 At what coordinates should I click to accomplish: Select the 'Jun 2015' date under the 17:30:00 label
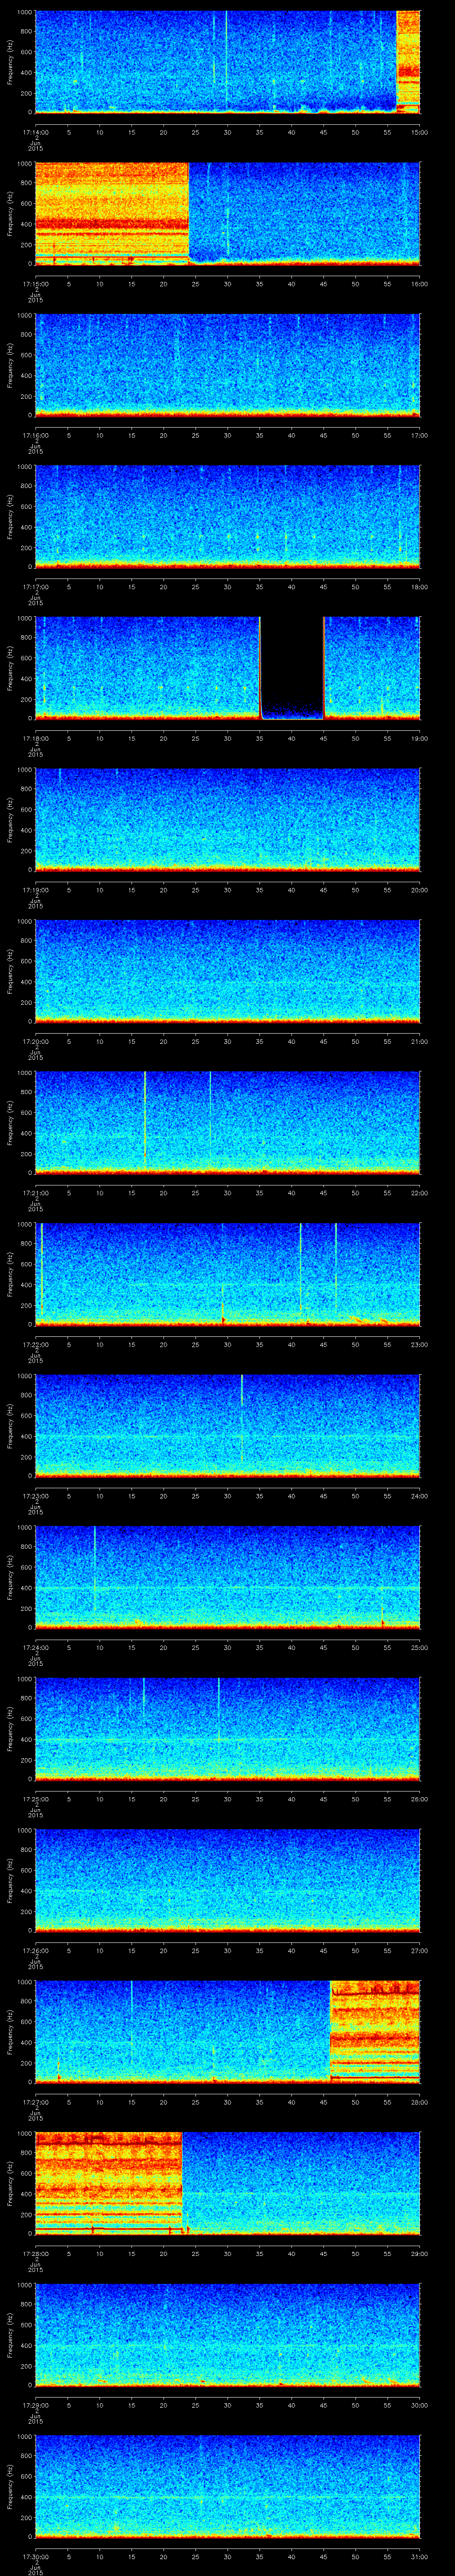pos(35,2570)
